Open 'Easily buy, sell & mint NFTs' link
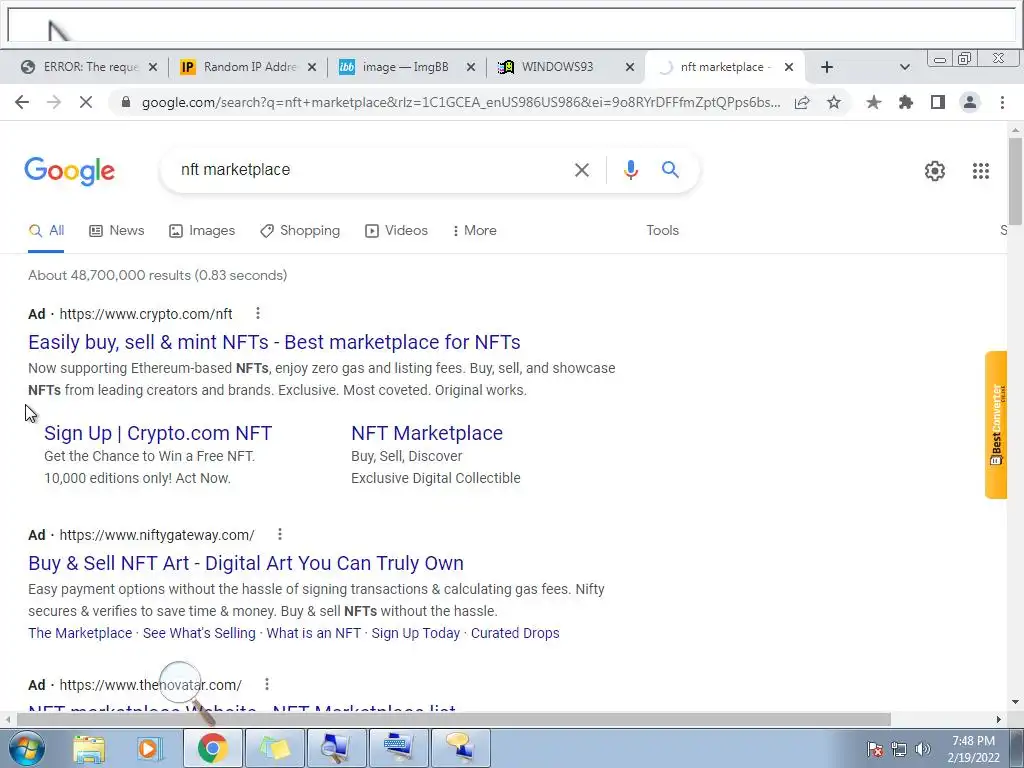This screenshot has width=1024, height=768. click(274, 342)
